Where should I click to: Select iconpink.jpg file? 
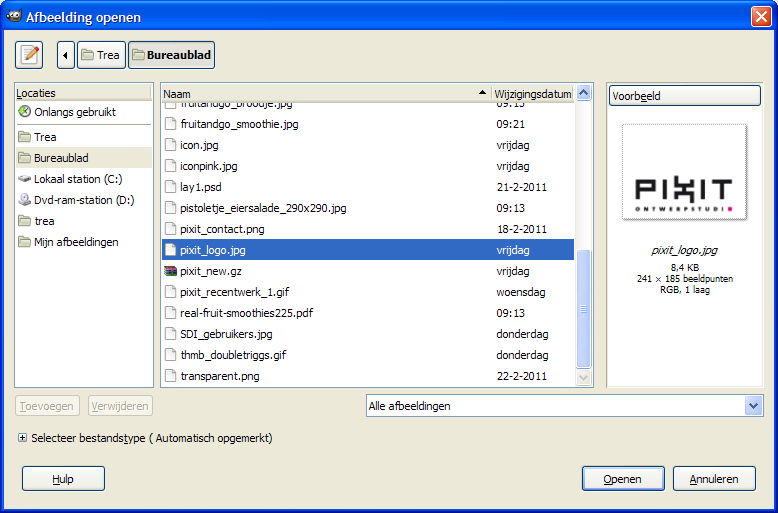pyautogui.click(x=368, y=166)
